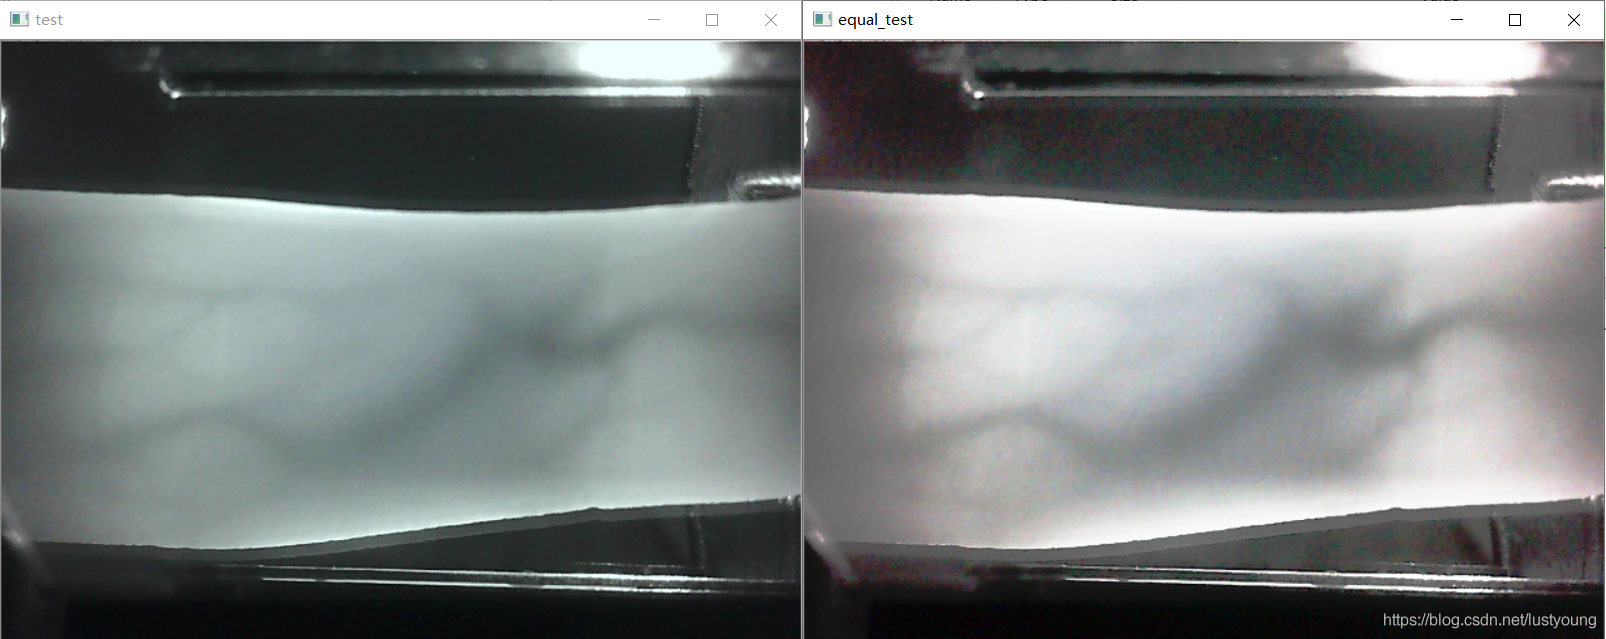Click the equal_test window title text
Screen dimensions: 1606x639
(x=875, y=20)
